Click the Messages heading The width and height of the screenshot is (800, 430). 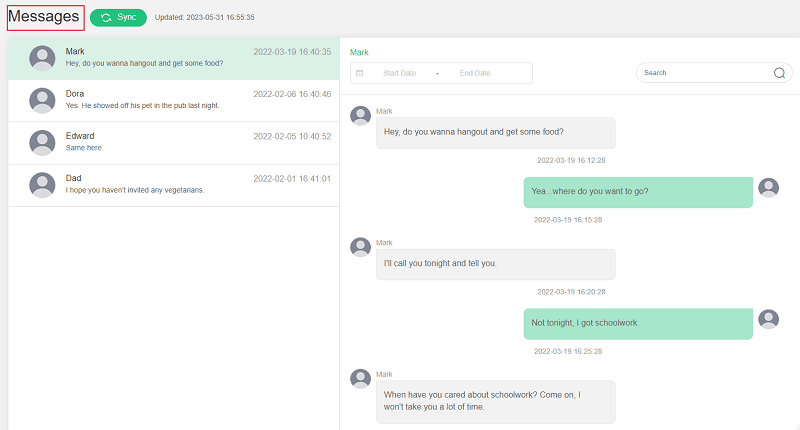coord(44,16)
